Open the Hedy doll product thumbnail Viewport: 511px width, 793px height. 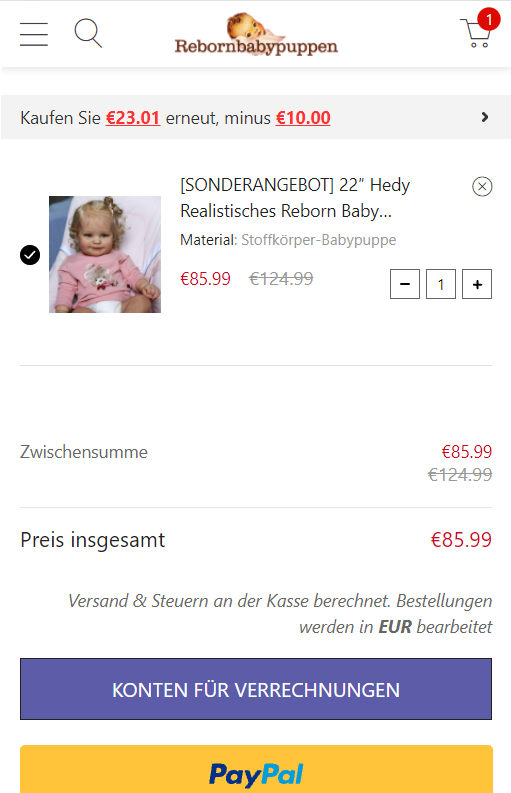105,254
